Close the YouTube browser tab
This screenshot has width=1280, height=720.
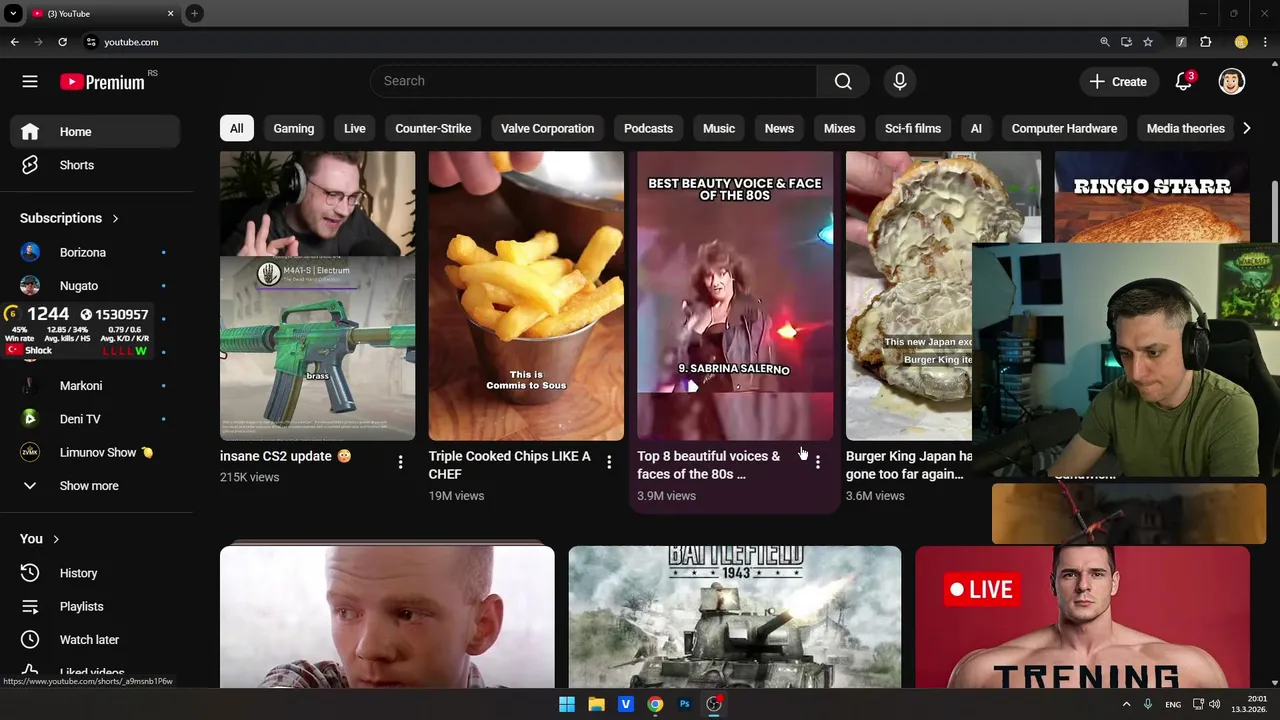(170, 13)
